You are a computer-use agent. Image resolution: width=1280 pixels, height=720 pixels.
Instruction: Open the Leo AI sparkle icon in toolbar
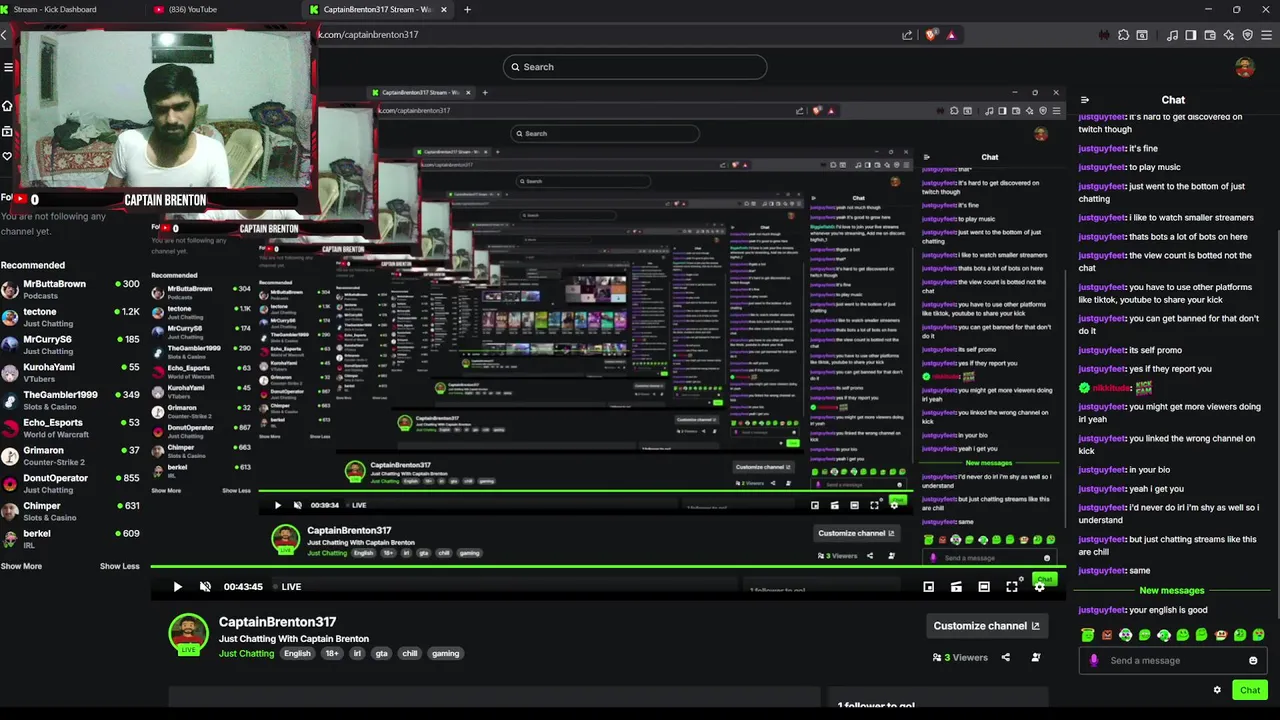coord(1229,35)
